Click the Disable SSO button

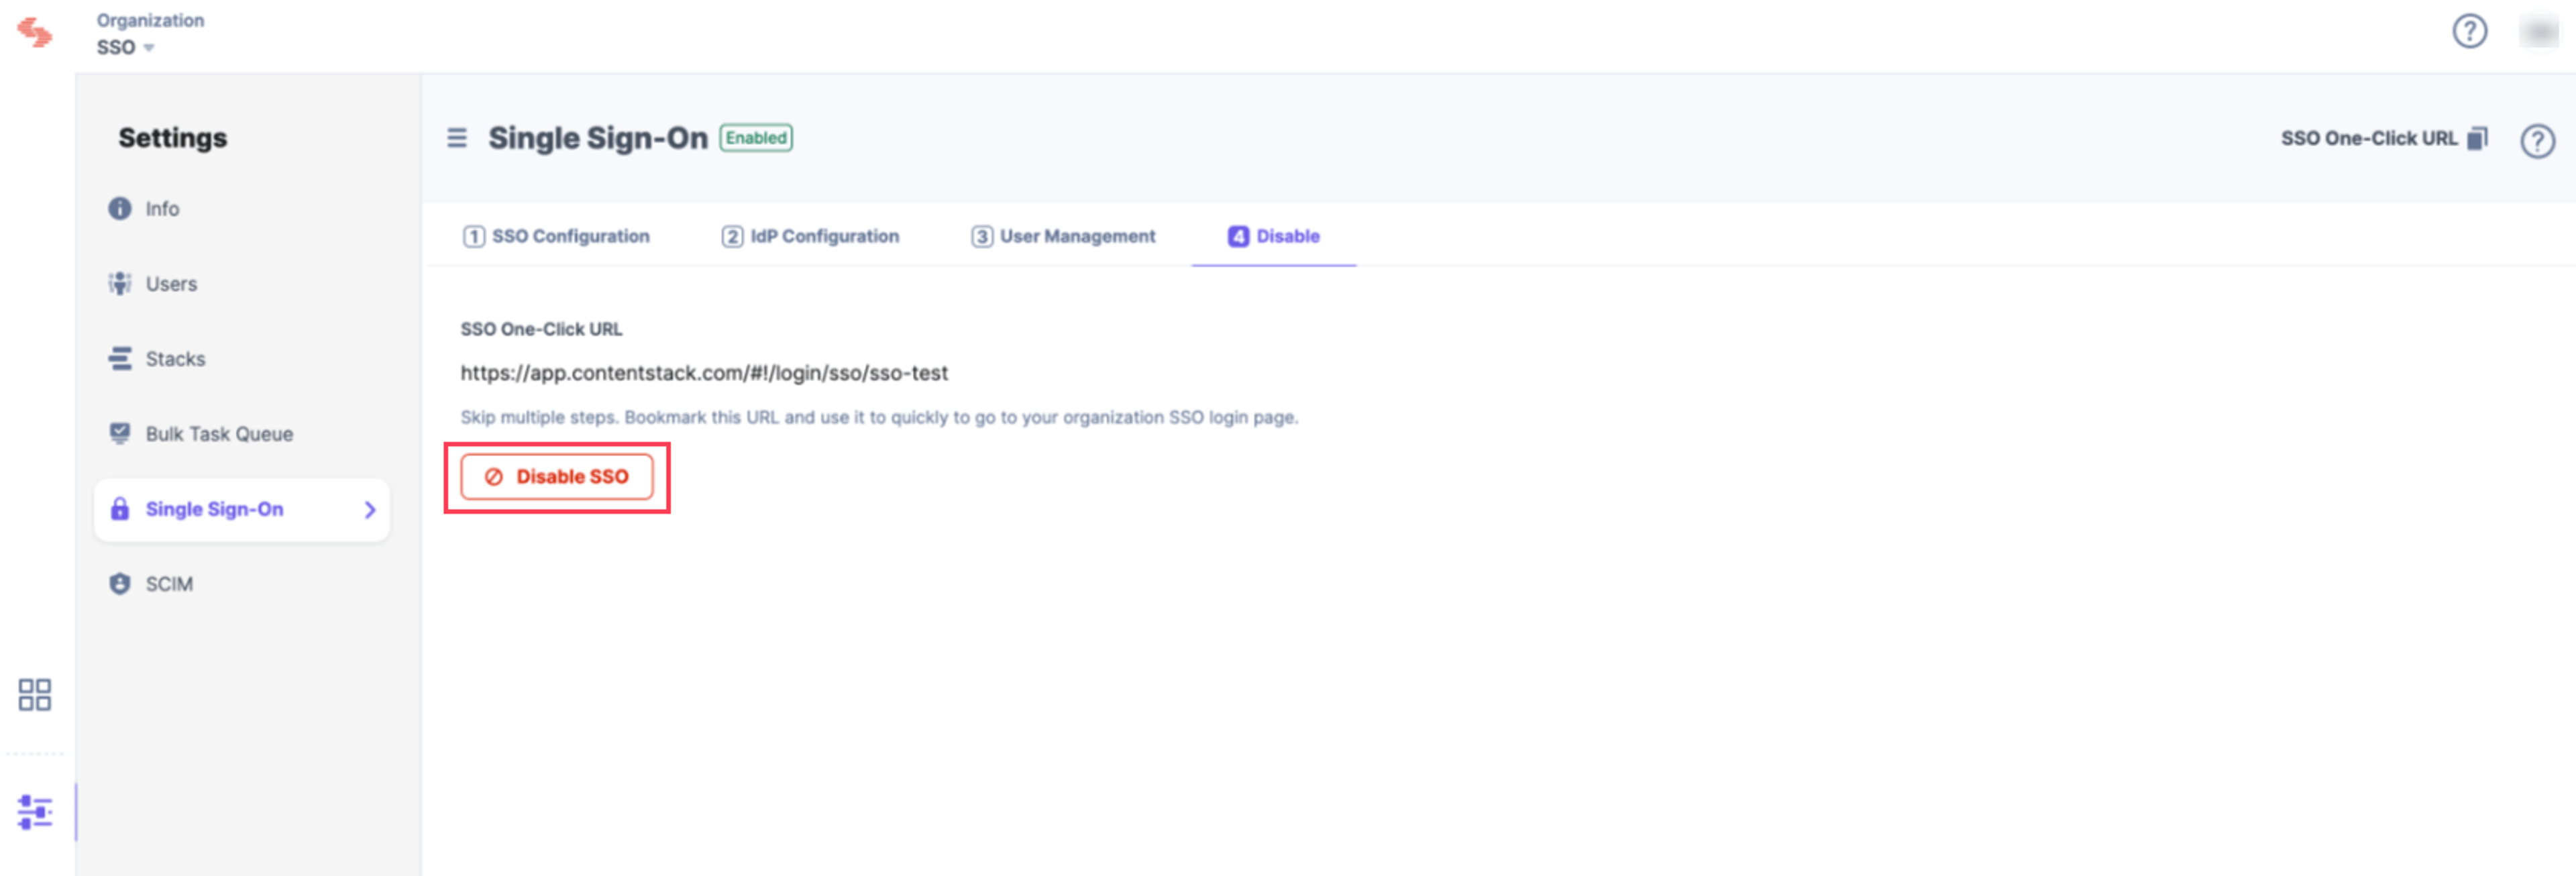tap(557, 477)
